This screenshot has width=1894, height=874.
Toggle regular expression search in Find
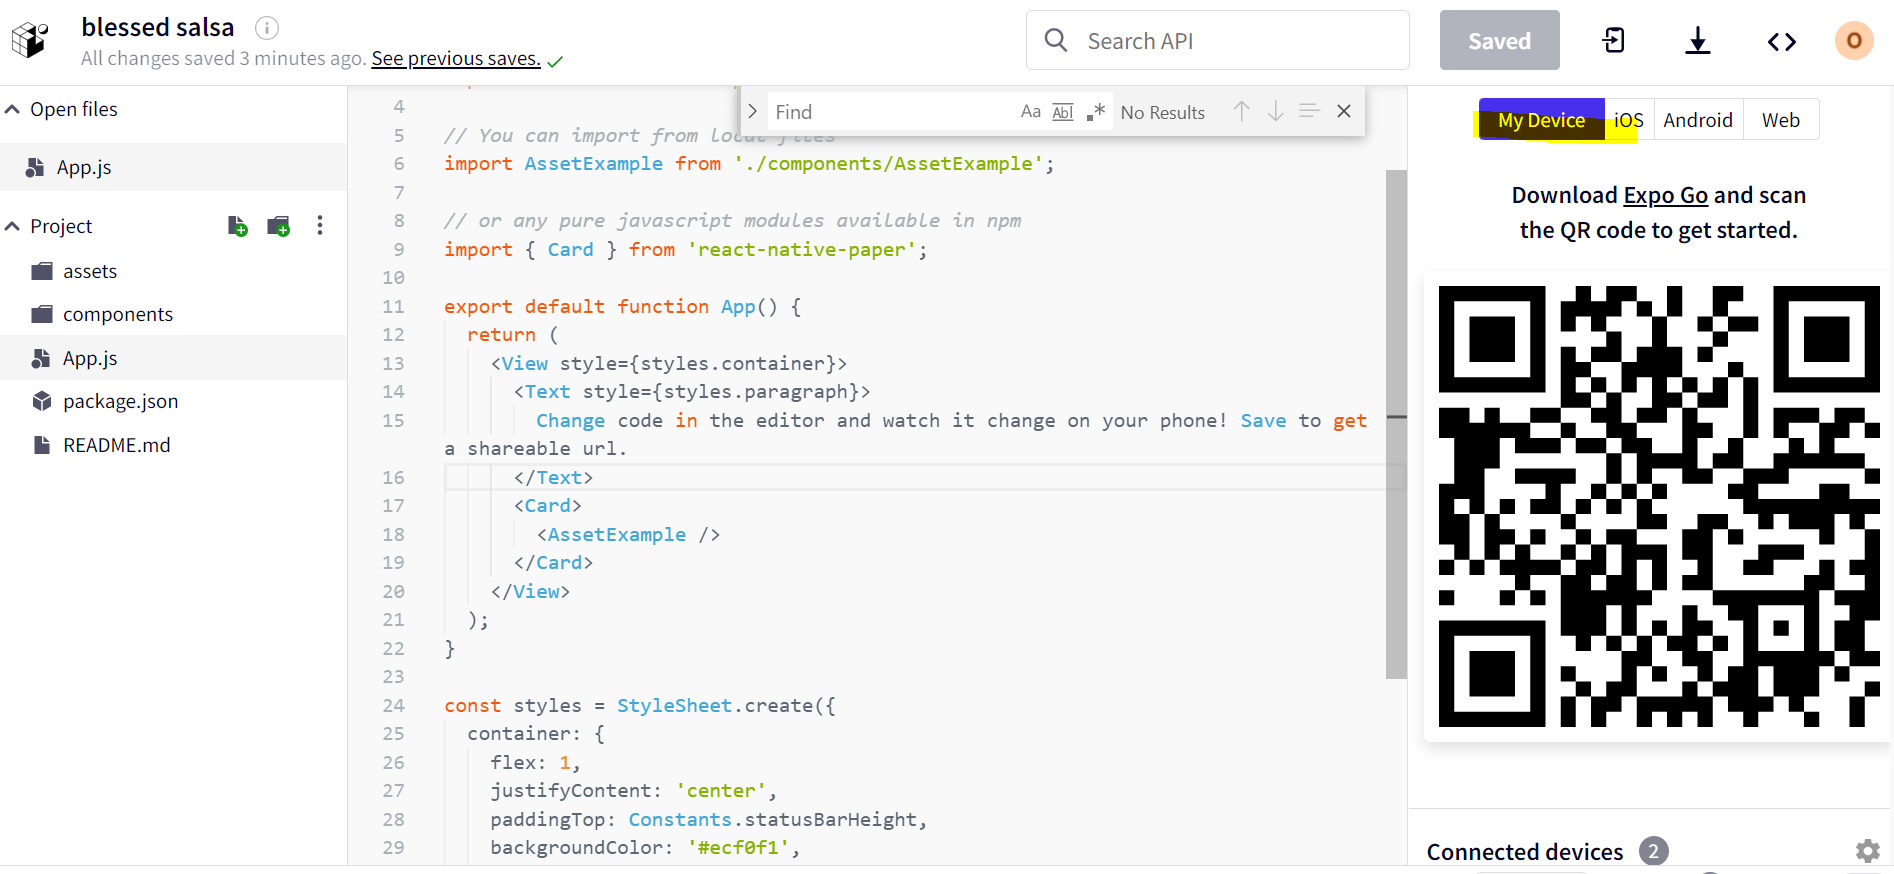point(1096,112)
